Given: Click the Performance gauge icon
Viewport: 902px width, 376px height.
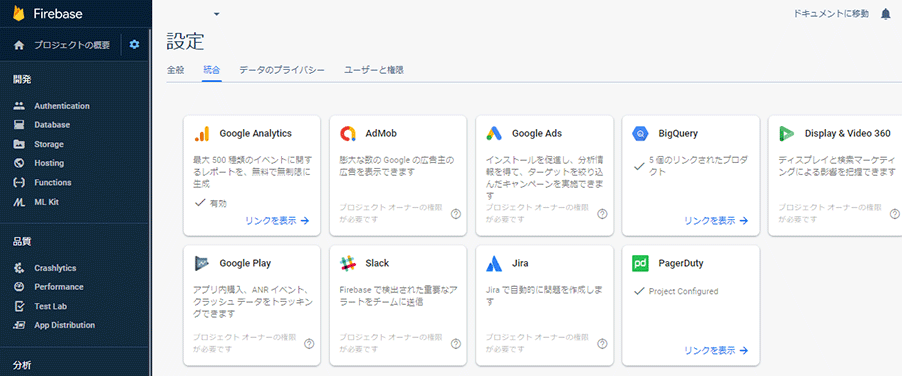Looking at the screenshot, I should [x=19, y=287].
